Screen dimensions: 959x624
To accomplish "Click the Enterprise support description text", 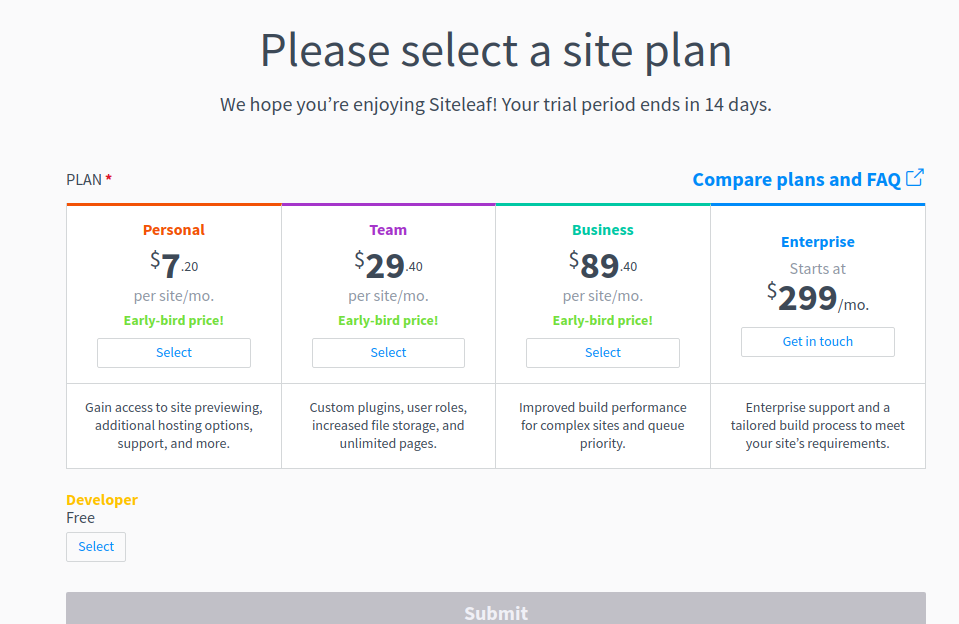I will tap(818, 425).
